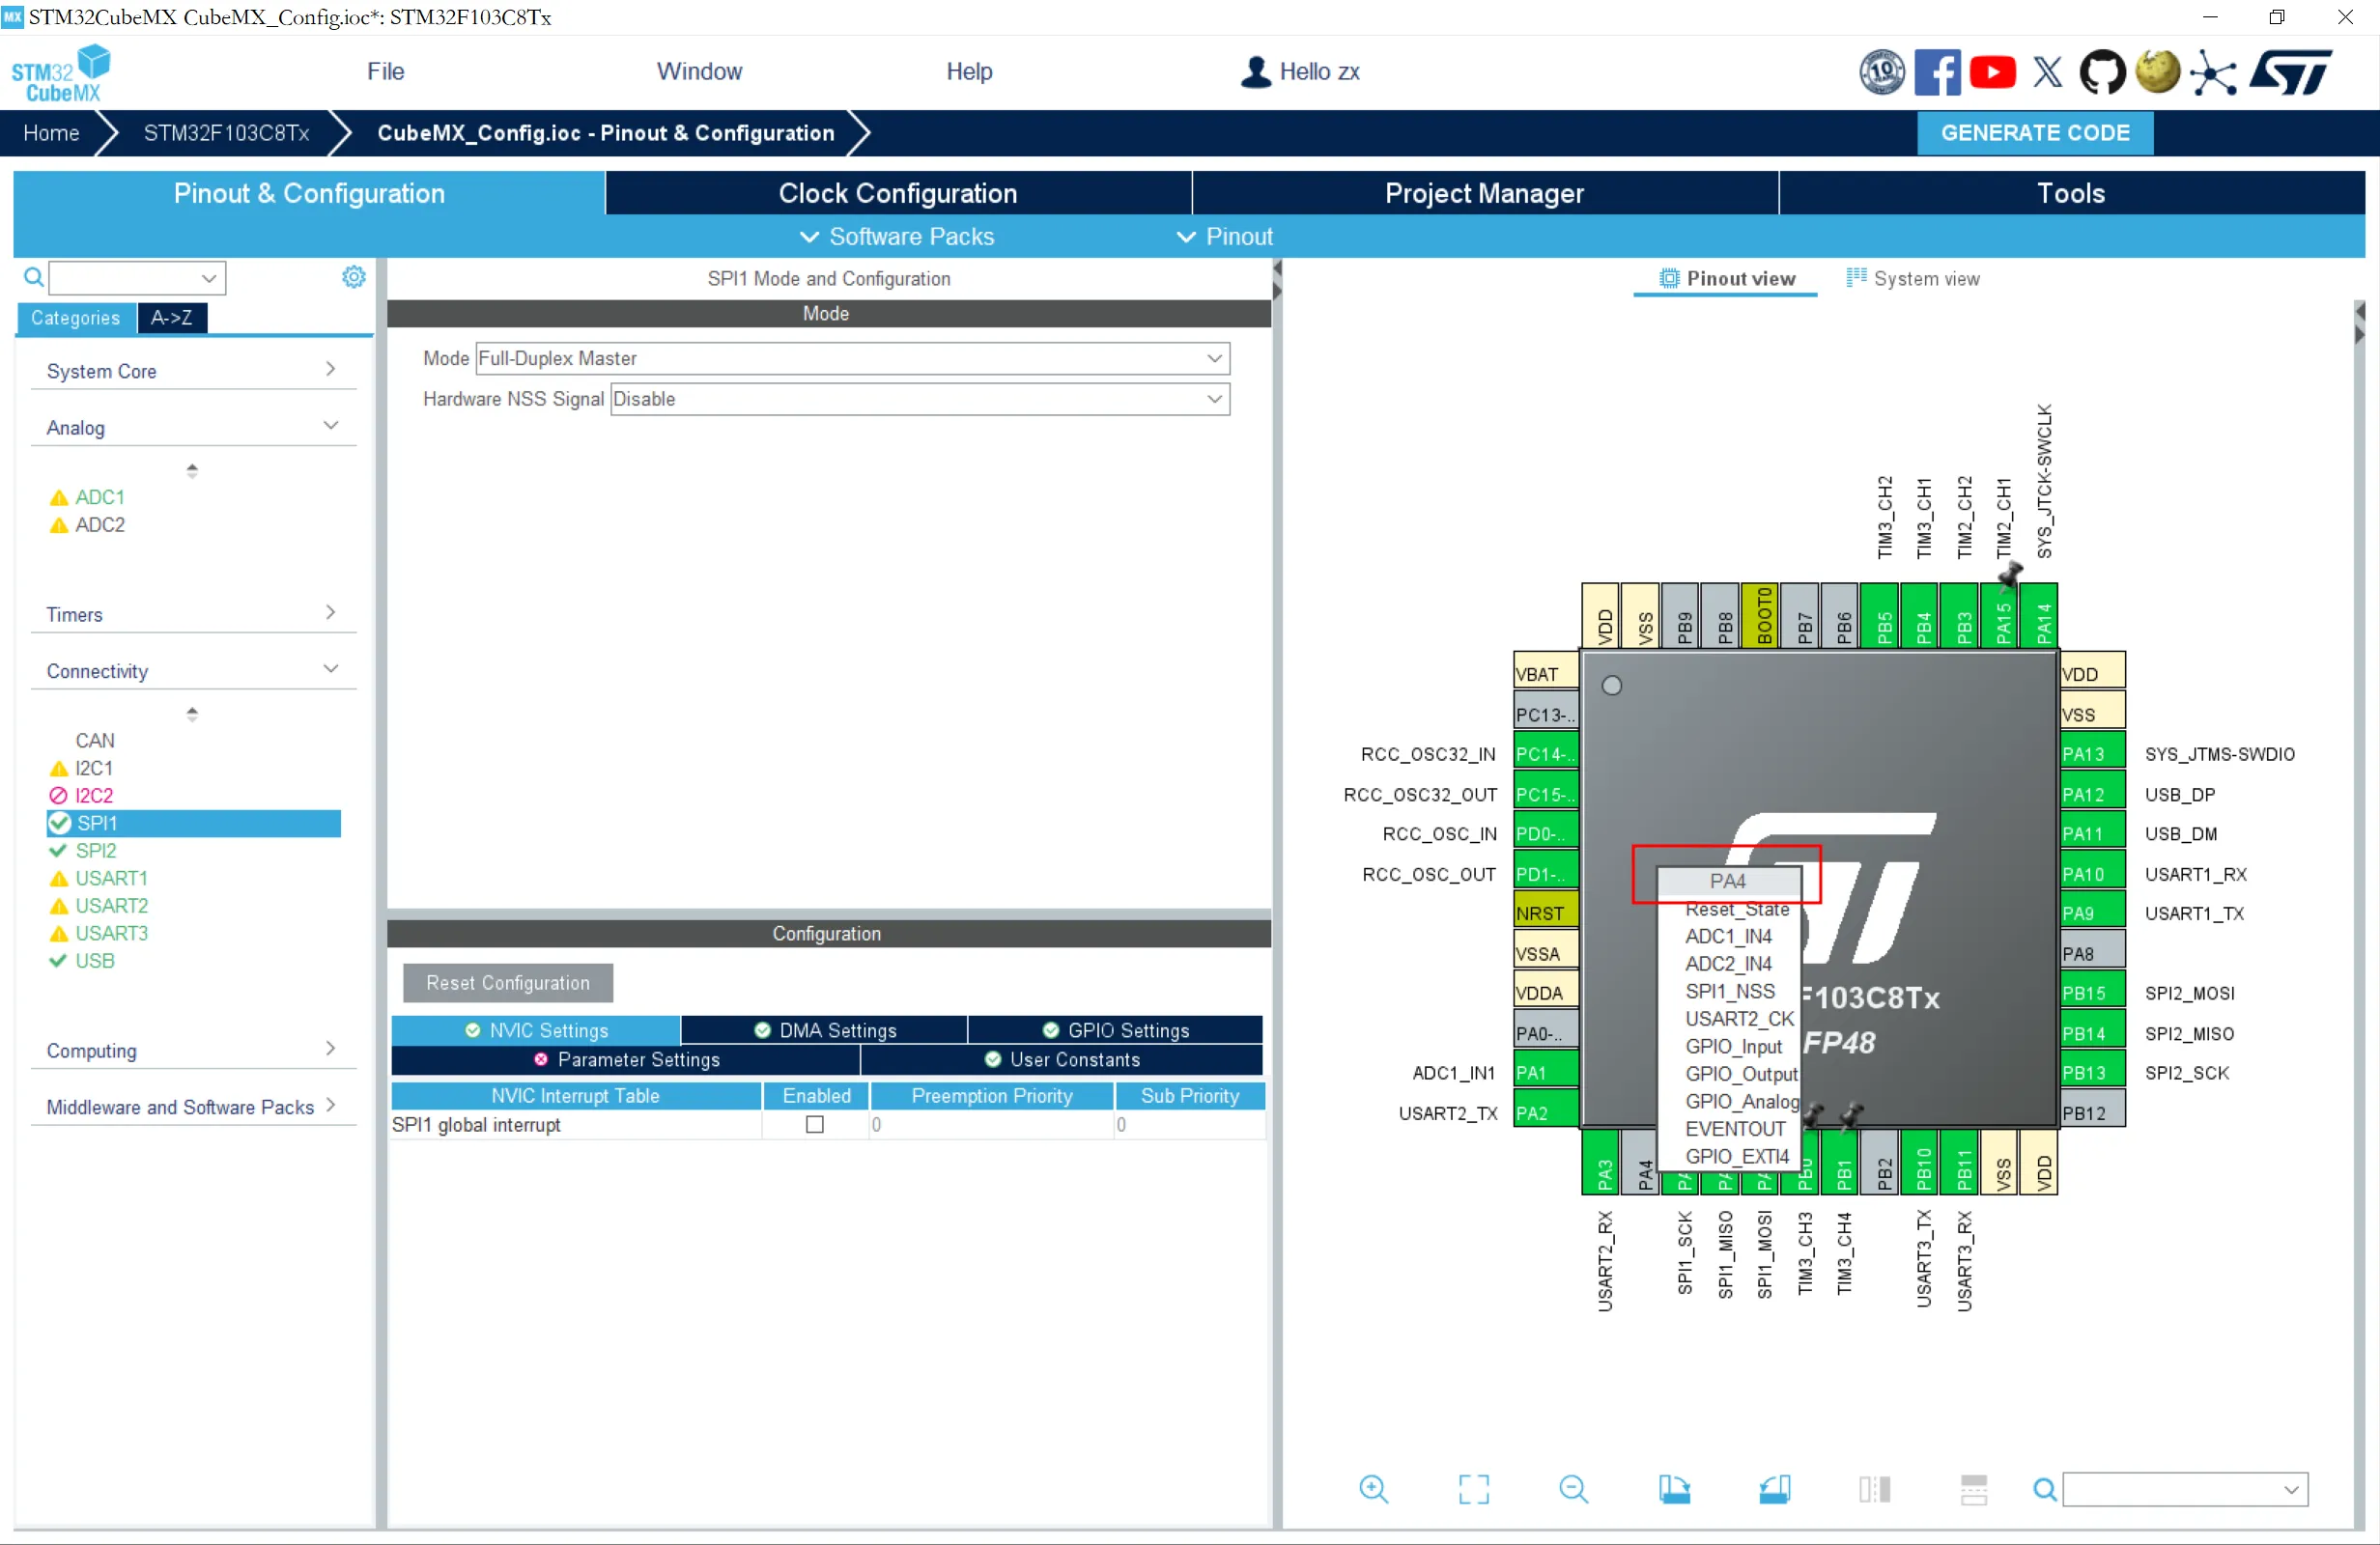Screen dimensions: 2380x1545
Task: Collapse the Analog category
Action: coord(192,427)
